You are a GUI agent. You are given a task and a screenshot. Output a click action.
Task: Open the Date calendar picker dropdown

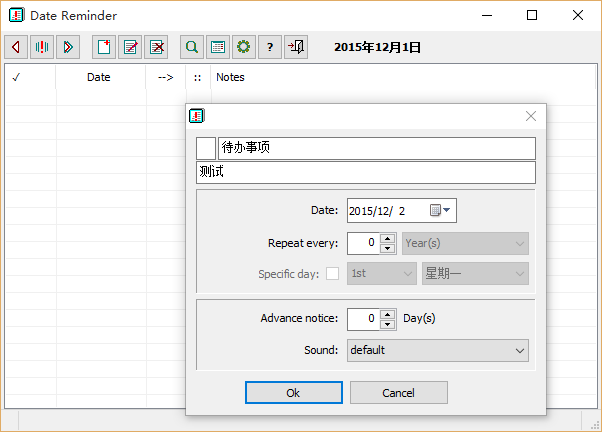tap(440, 210)
